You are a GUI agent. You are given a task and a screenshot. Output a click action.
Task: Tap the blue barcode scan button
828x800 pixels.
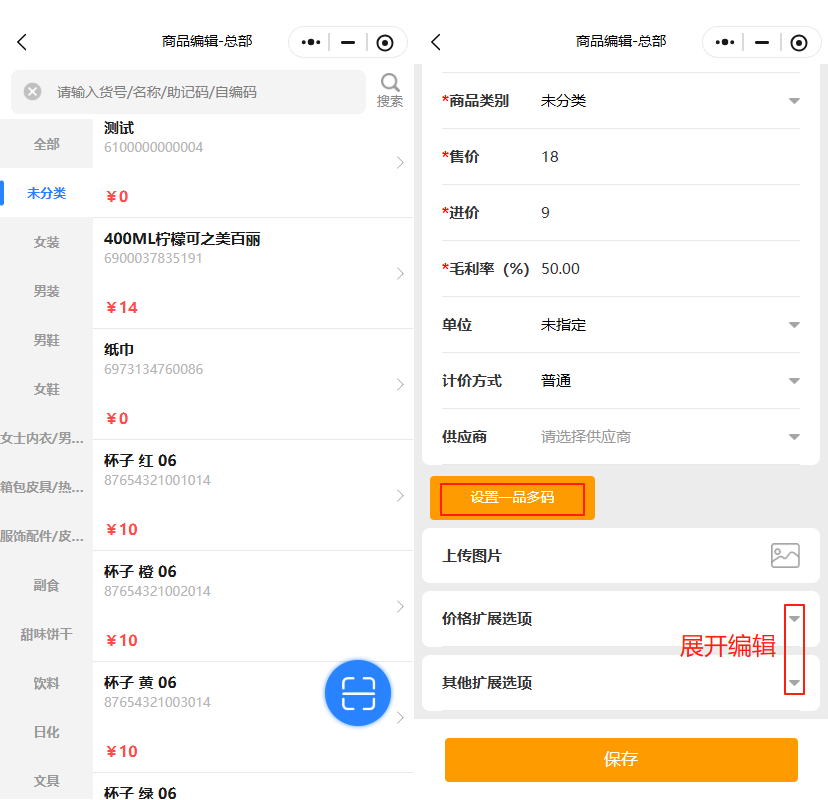coord(357,692)
